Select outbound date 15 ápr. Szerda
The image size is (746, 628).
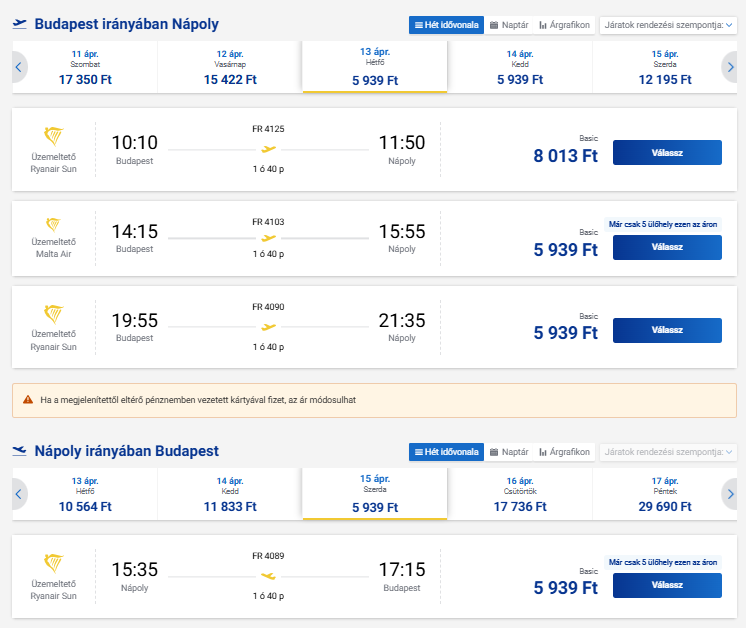664,67
